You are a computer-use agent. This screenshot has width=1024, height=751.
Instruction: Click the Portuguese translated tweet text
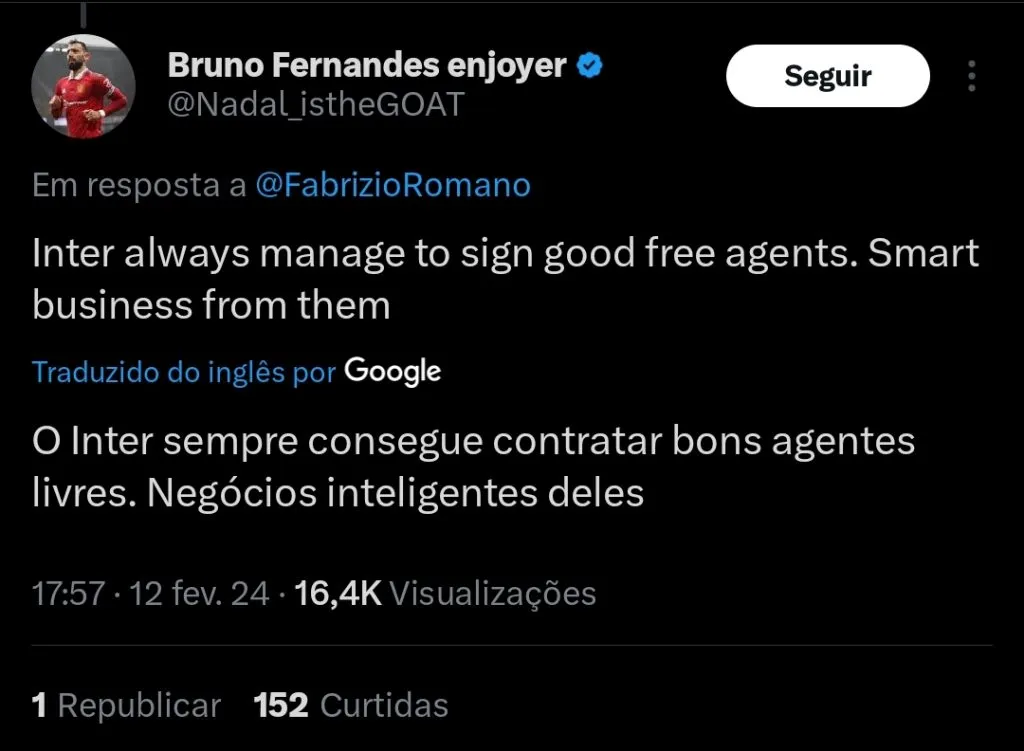click(x=473, y=467)
